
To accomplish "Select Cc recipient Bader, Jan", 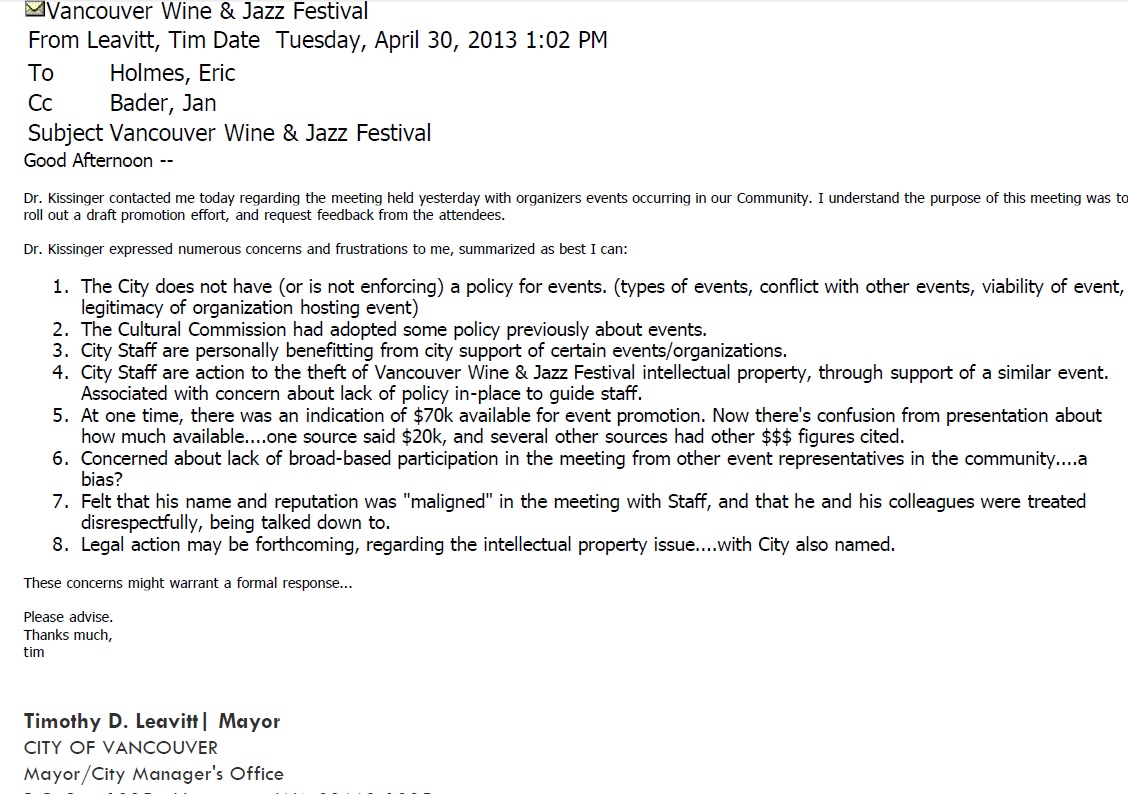I will (x=163, y=103).
